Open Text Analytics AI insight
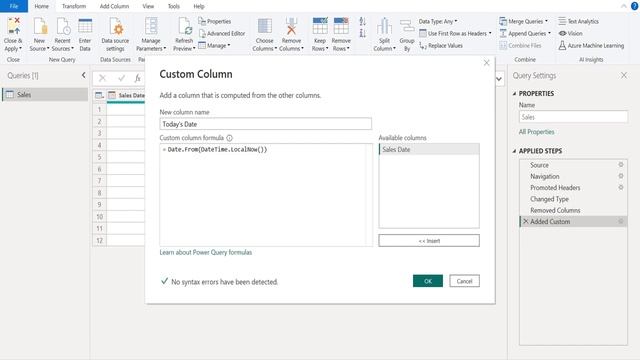The height and width of the screenshot is (360, 640). pyautogui.click(x=578, y=21)
